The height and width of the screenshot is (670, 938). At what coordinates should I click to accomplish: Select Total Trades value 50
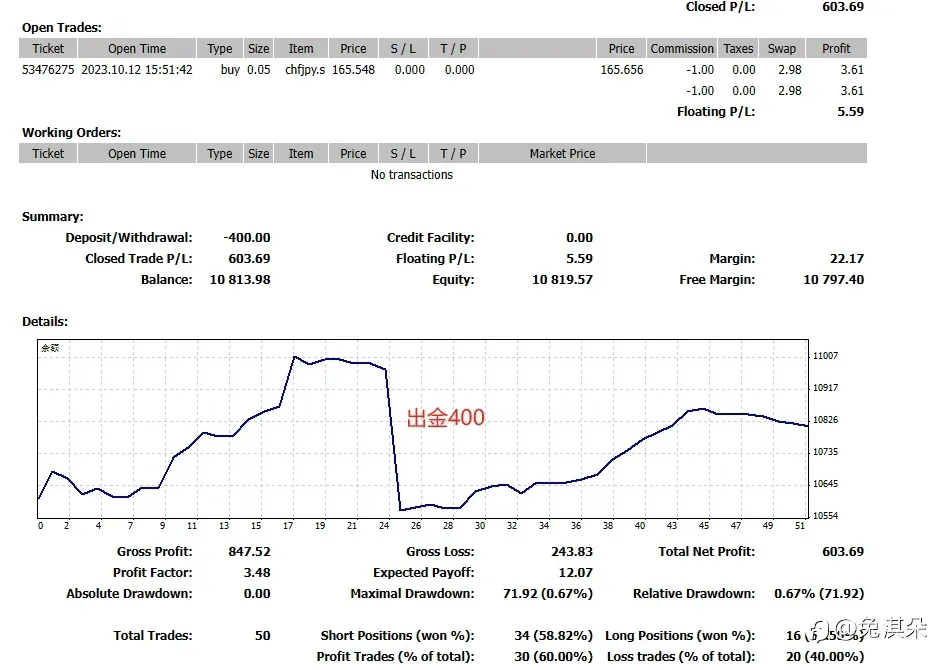[263, 635]
